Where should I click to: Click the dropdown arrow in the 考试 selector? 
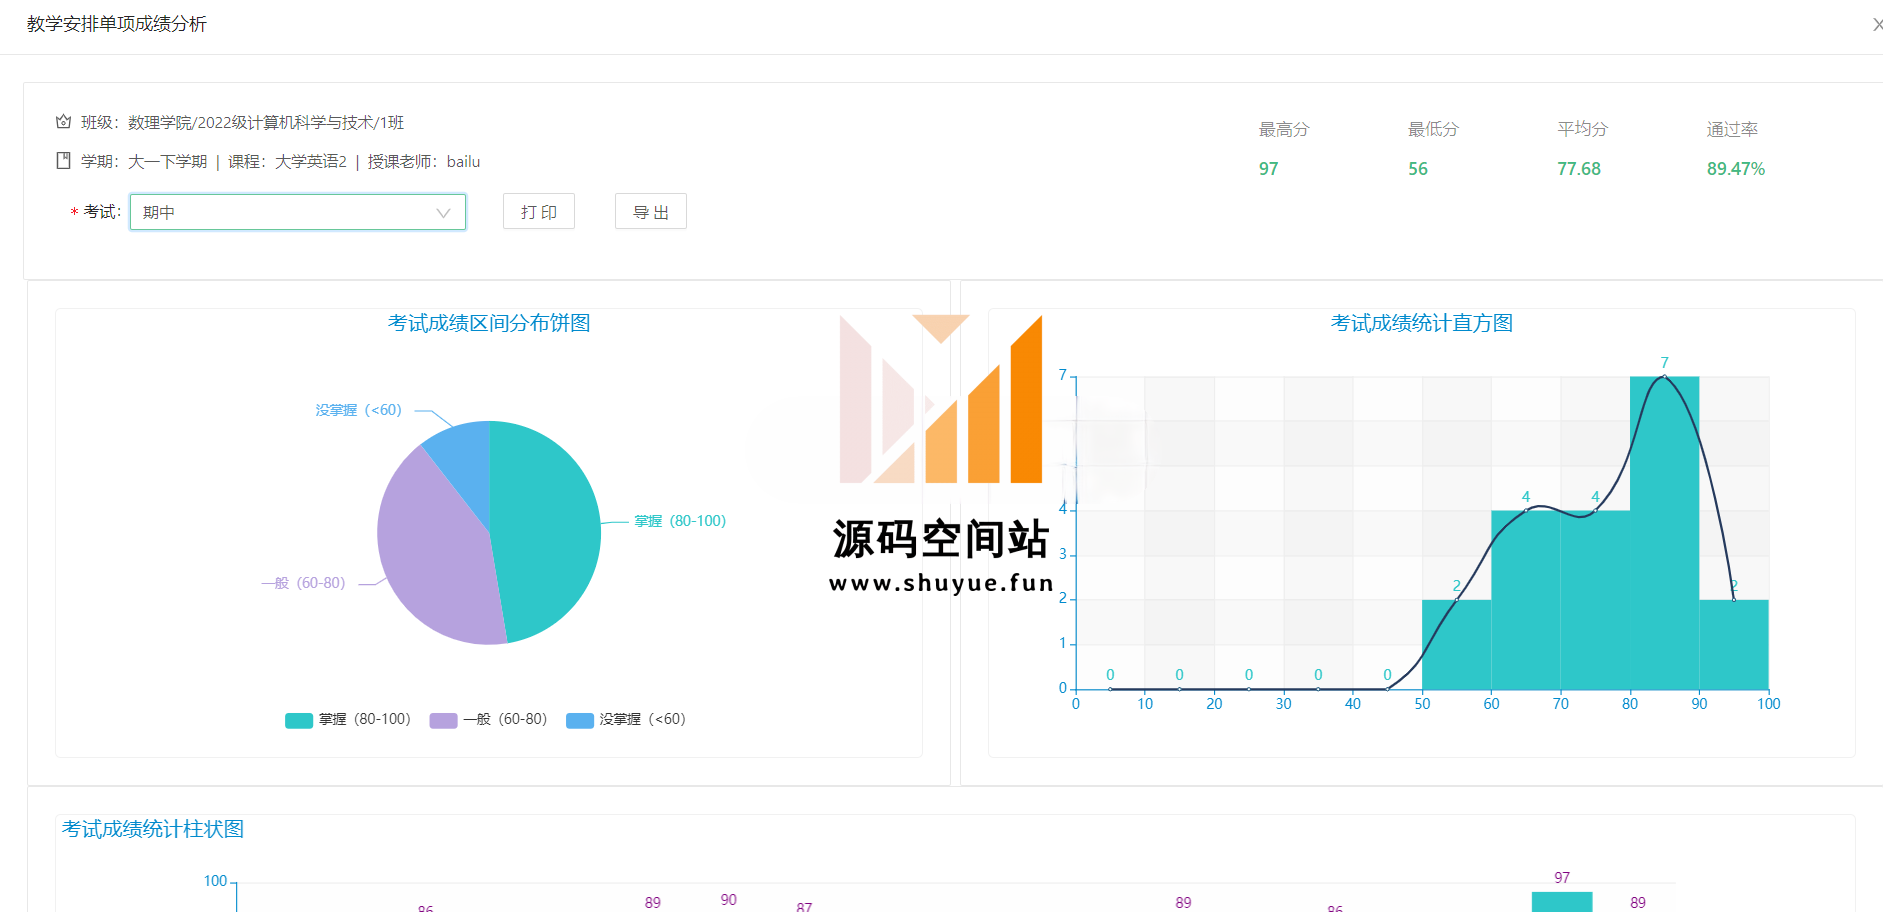pos(443,213)
